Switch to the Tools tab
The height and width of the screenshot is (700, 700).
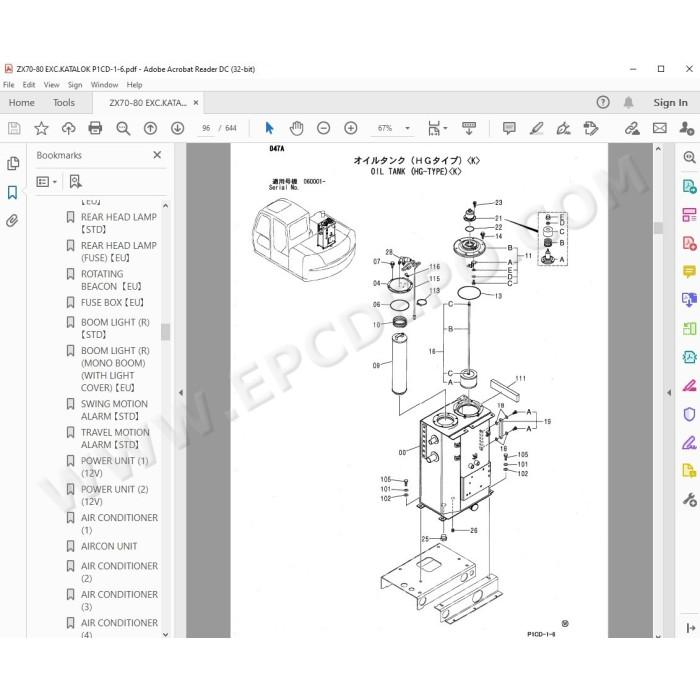64,103
